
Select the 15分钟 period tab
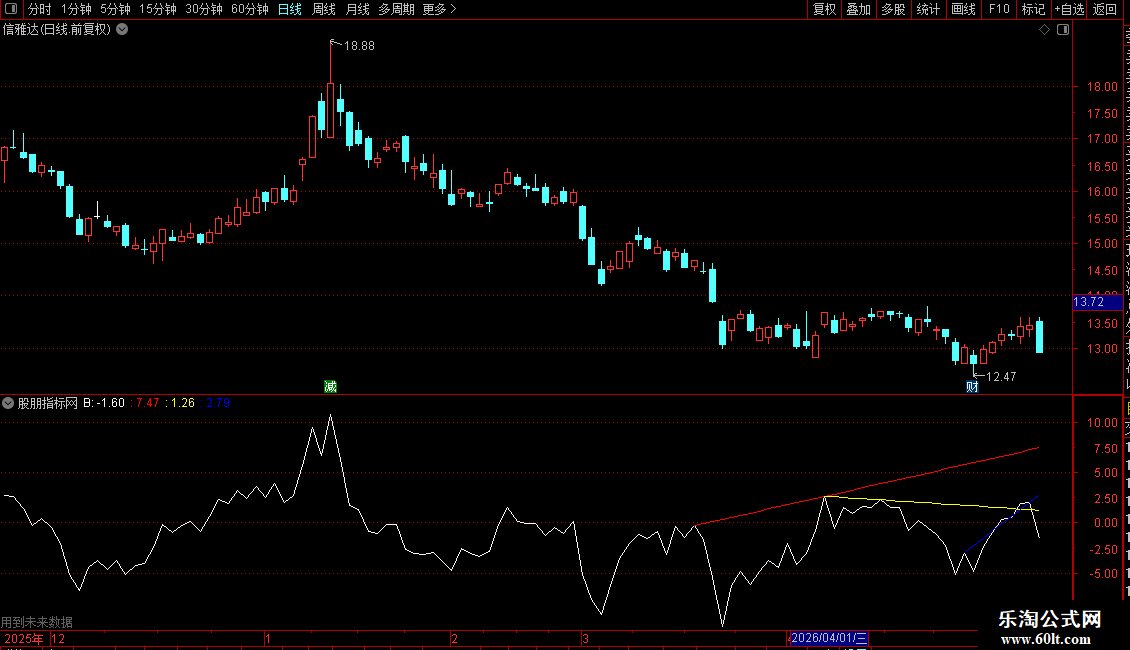tap(158, 9)
